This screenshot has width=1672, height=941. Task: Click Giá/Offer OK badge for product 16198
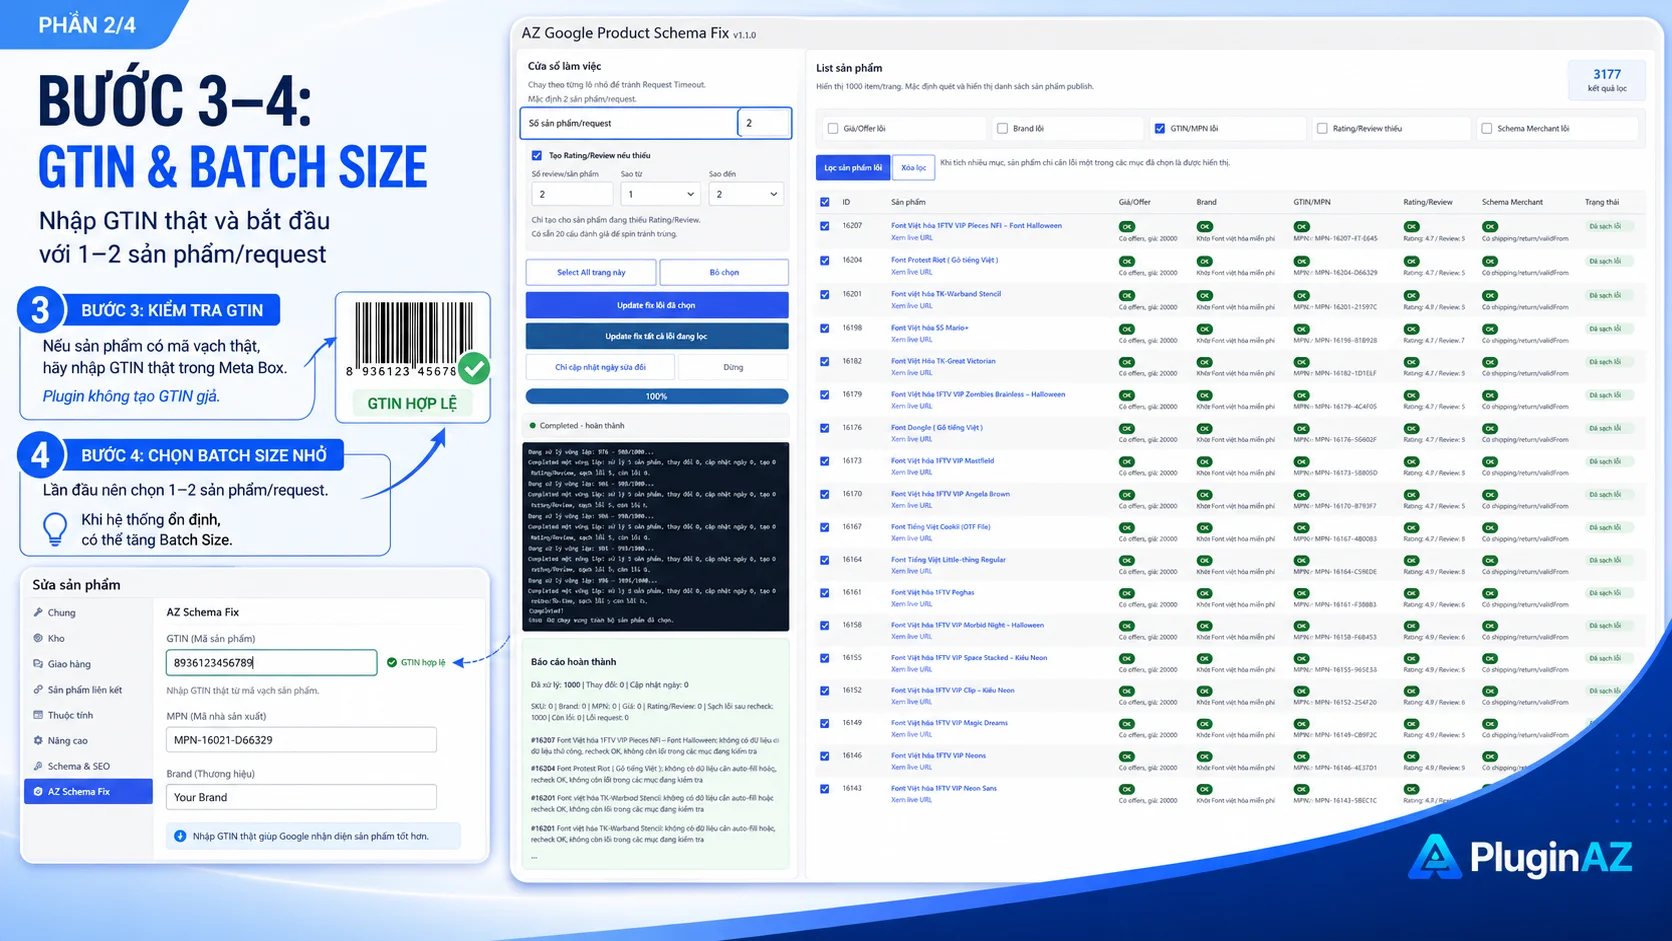coord(1127,329)
